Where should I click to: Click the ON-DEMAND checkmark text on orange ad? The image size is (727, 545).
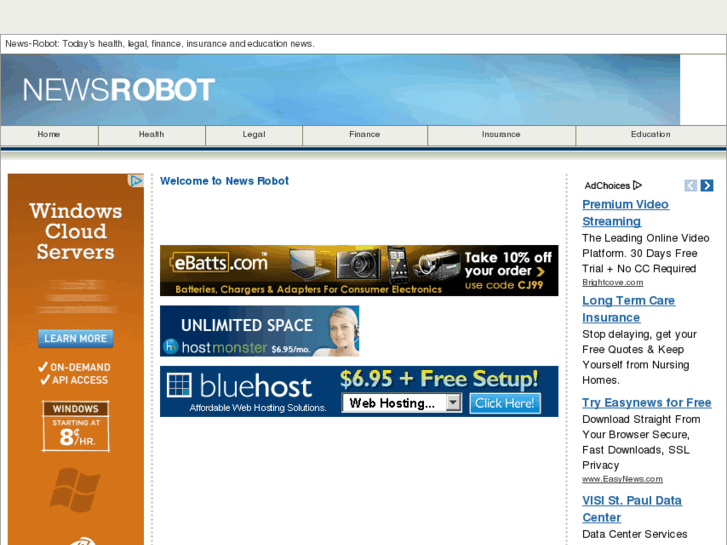[x=75, y=367]
